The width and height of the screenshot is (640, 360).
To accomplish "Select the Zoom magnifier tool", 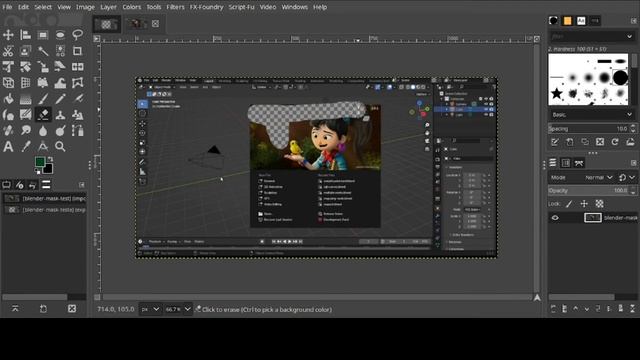I will click(60, 147).
